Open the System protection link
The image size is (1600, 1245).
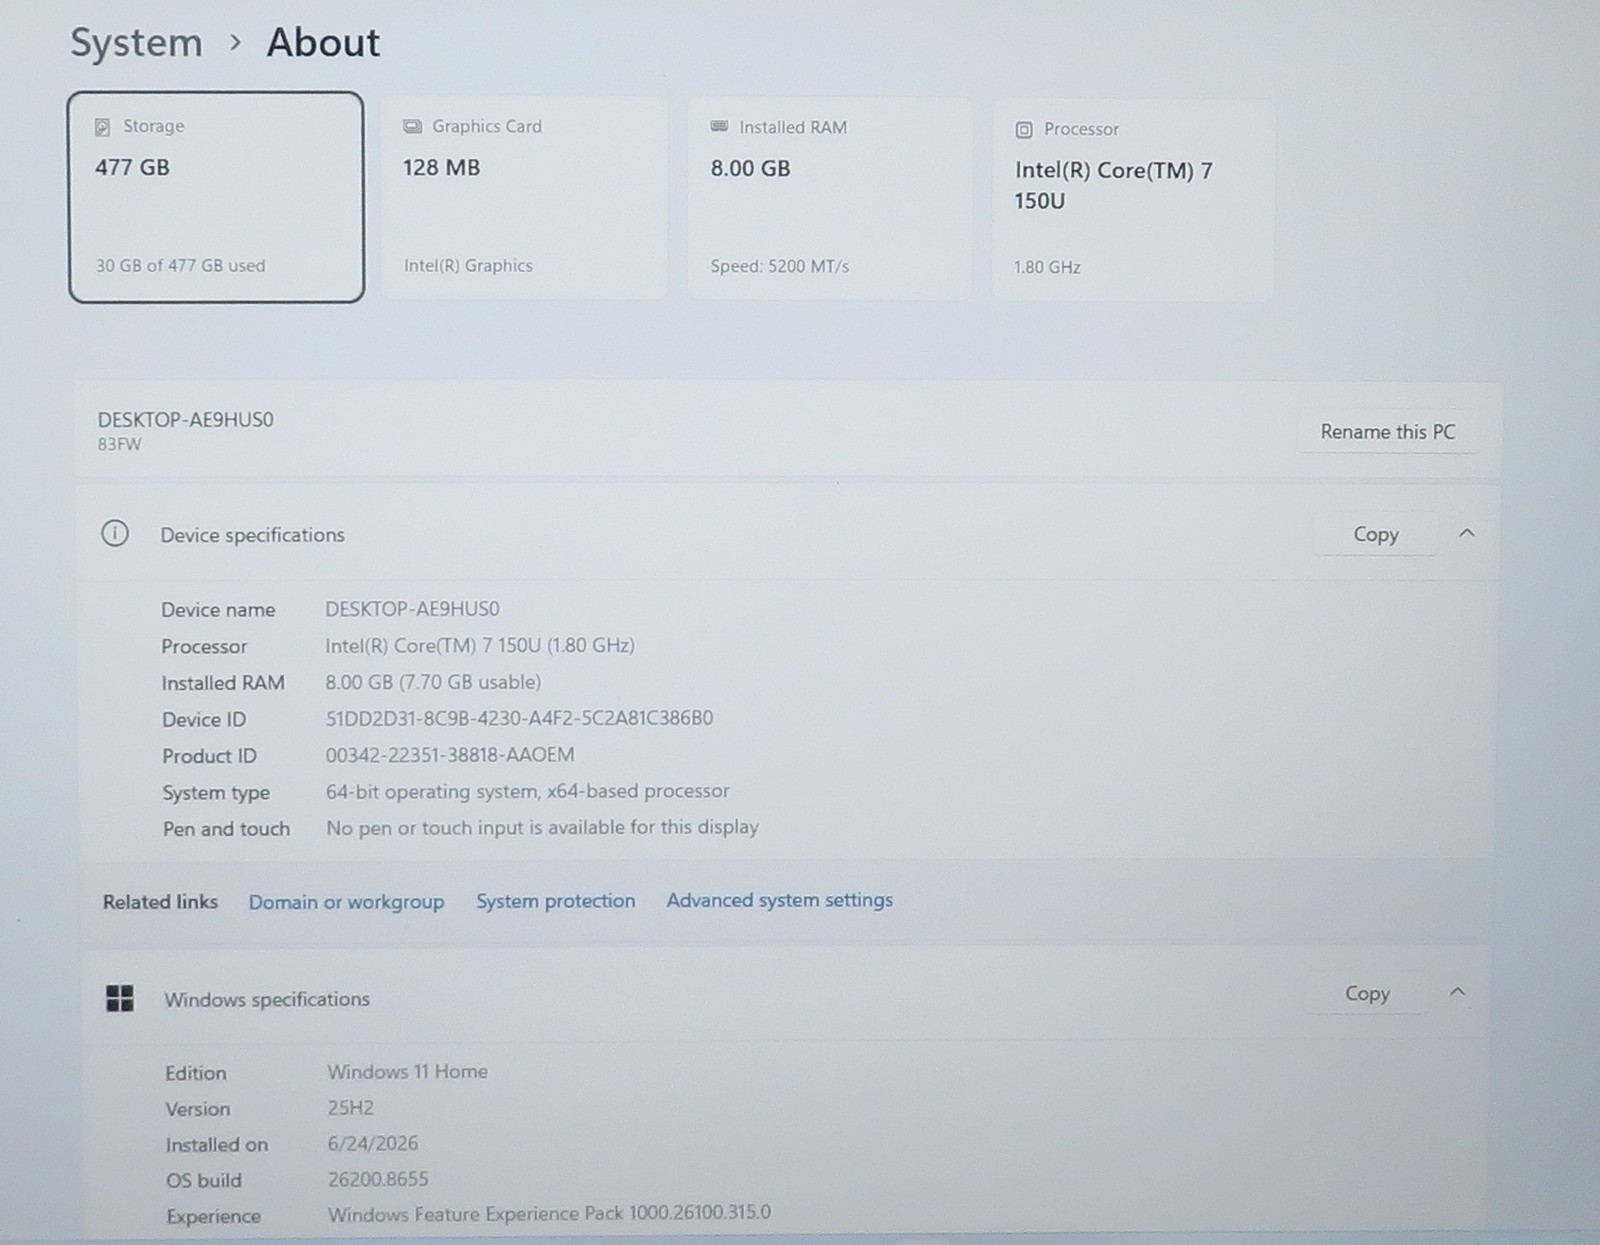555,901
